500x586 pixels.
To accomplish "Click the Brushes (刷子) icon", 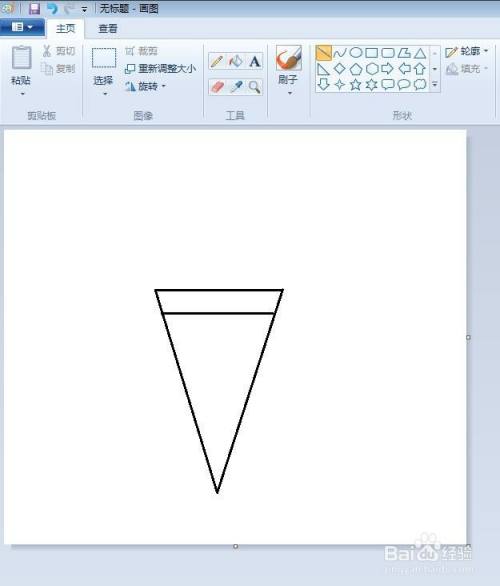I will tap(288, 58).
